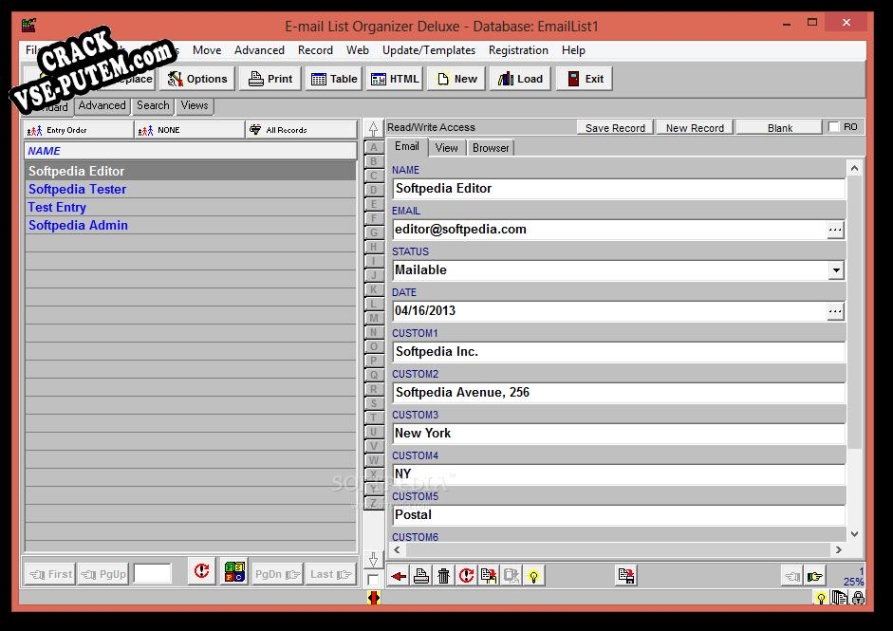Click the Blank button
This screenshot has width=893, height=631.
point(780,128)
